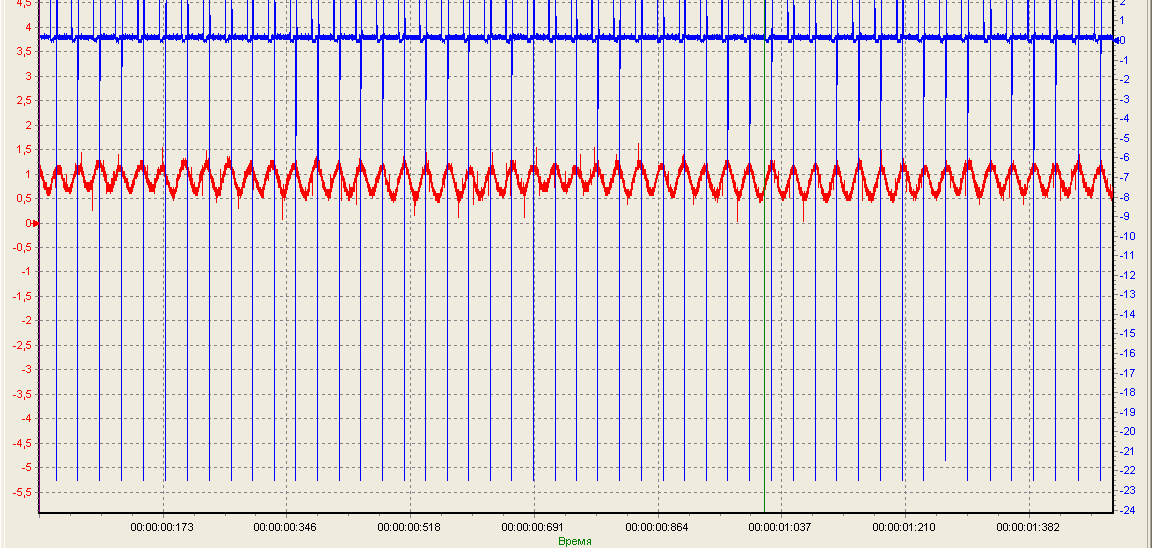The width and height of the screenshot is (1152, 548).
Task: Click the green "Время" axis label
Action: click(575, 541)
